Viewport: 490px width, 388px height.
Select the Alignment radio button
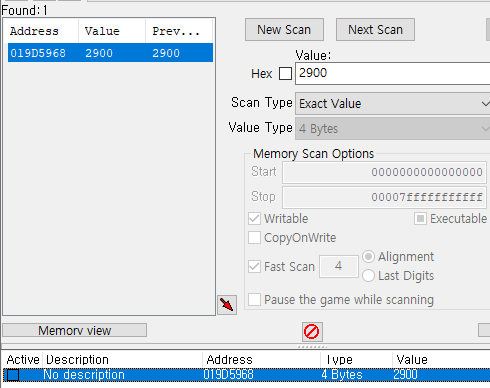tap(368, 257)
